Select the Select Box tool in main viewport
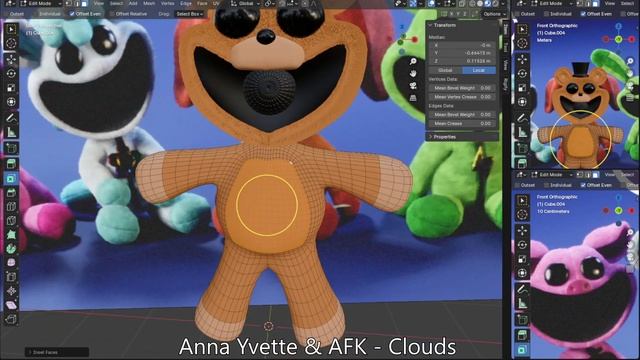Screen dimensions: 640x360 [11, 29]
